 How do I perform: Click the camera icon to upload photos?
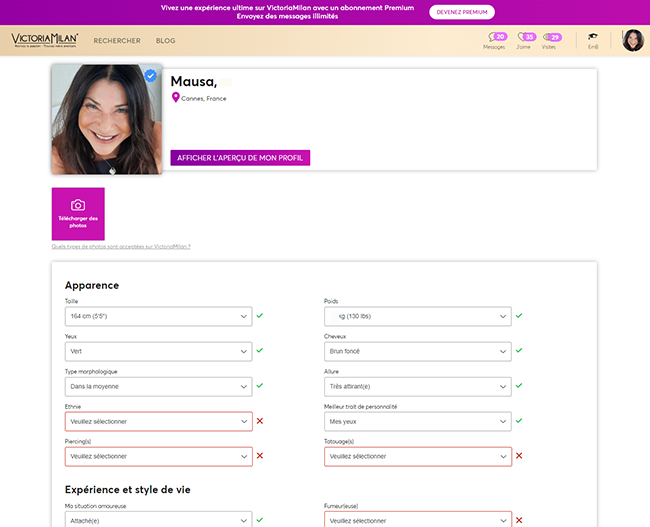click(x=78, y=205)
